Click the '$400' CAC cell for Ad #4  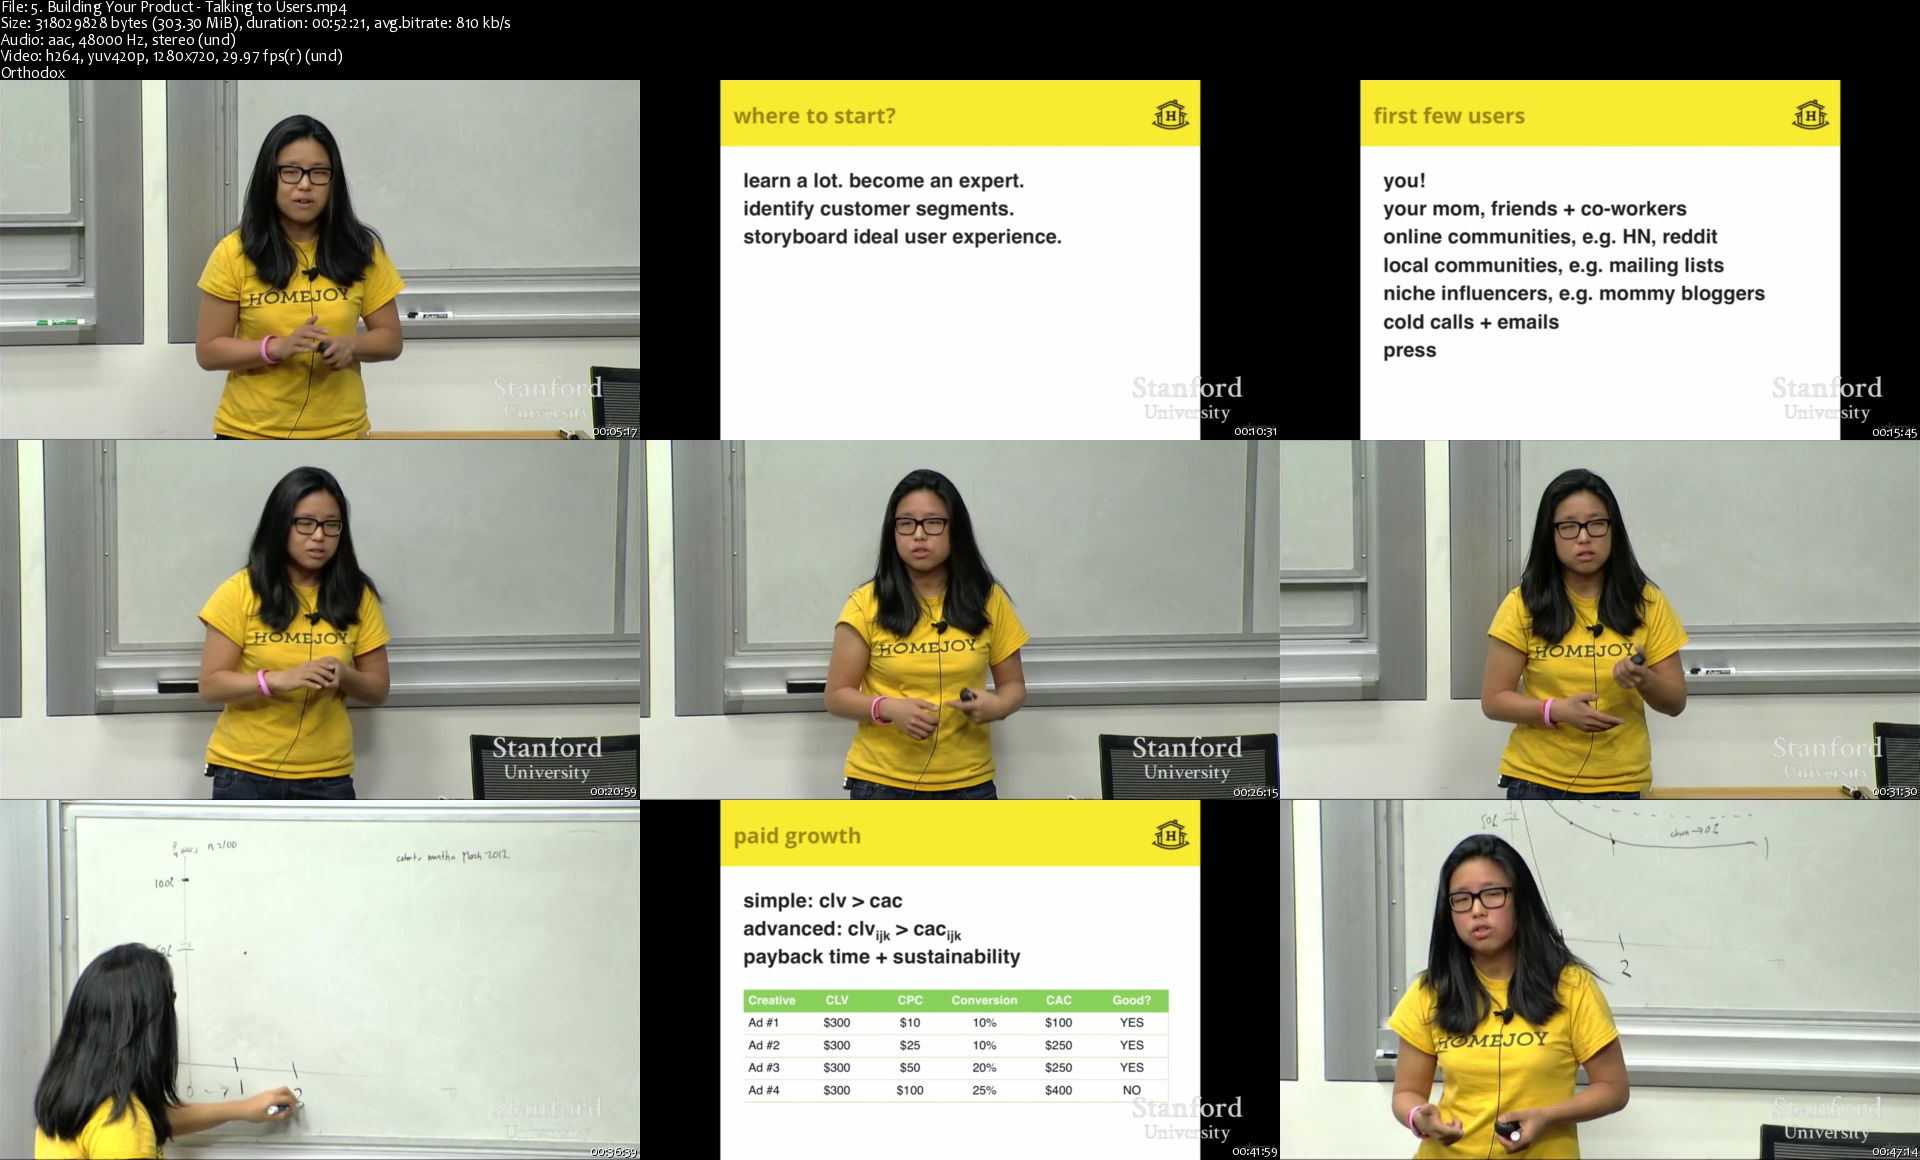pos(1058,1090)
